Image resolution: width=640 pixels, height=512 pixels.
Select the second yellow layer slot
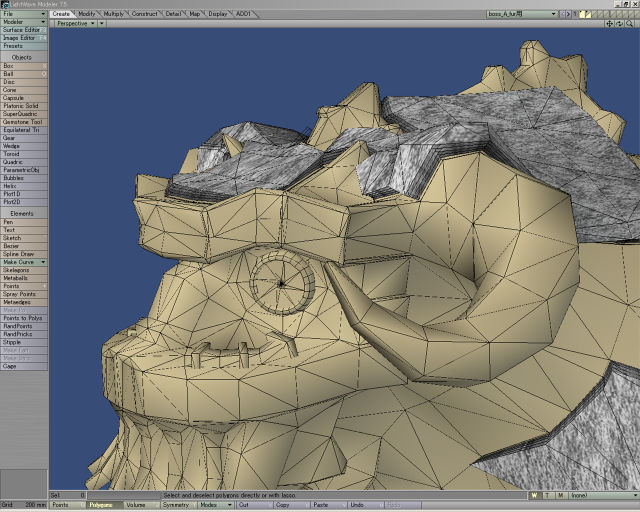(x=588, y=14)
